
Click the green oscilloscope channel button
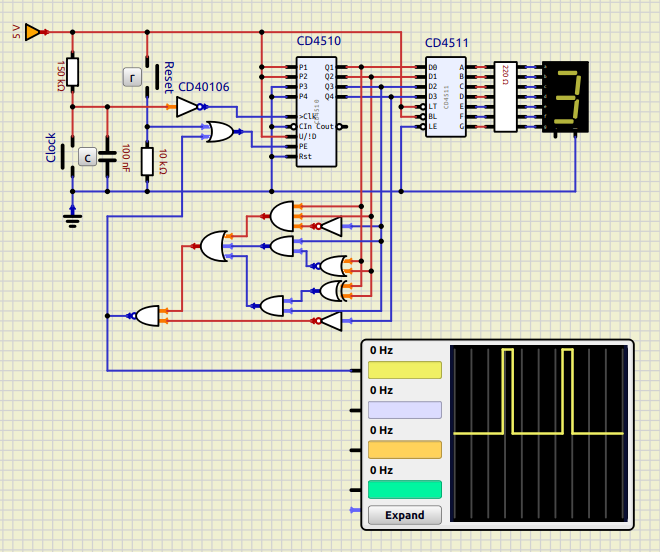pyautogui.click(x=405, y=489)
